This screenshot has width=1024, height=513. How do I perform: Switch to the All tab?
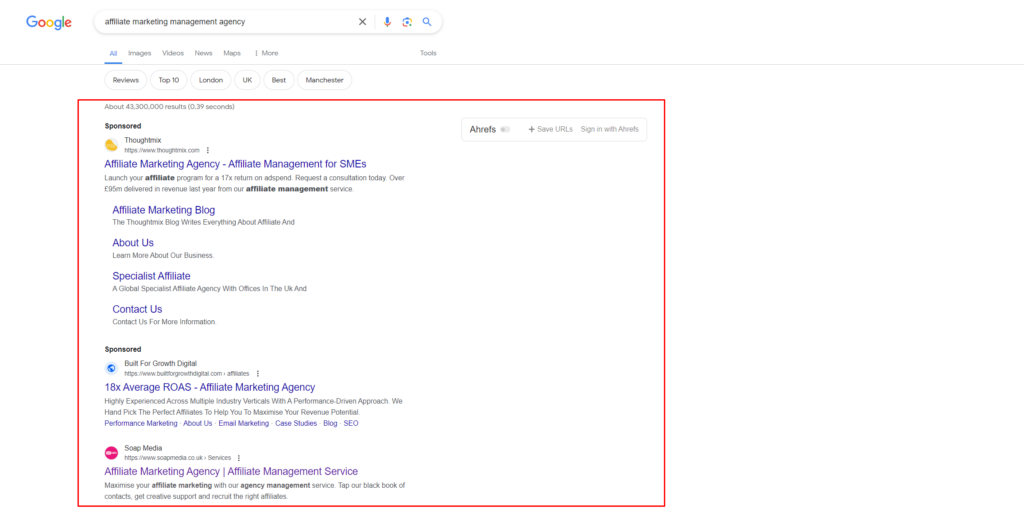(x=113, y=53)
